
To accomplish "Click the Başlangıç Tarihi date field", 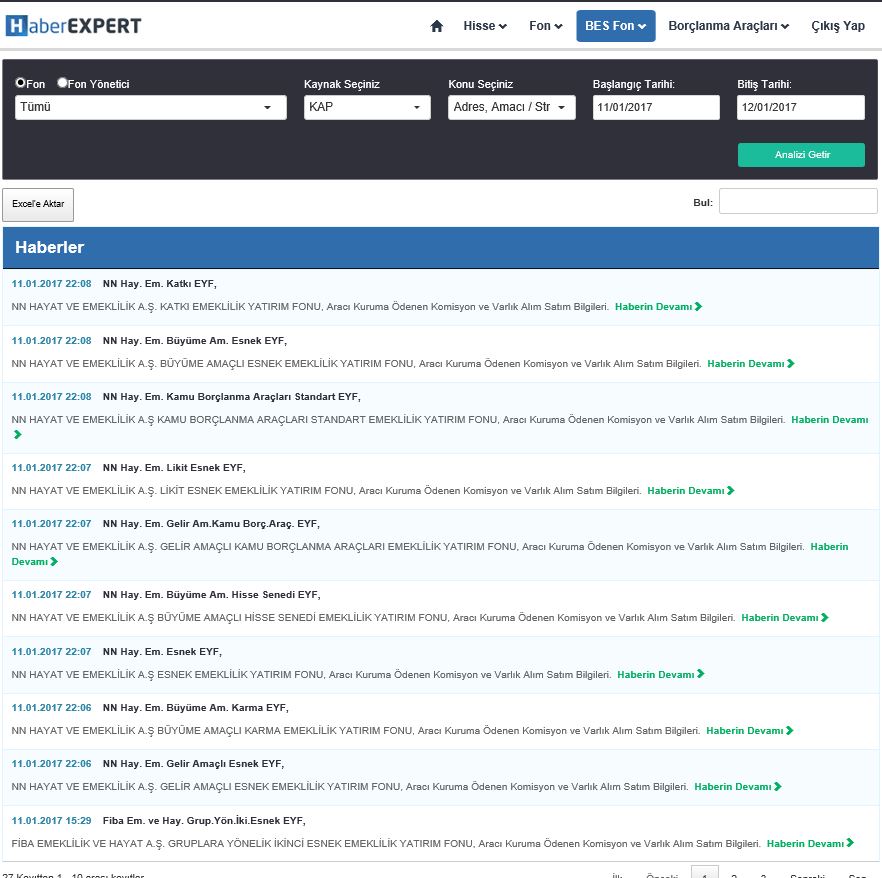I will point(656,107).
